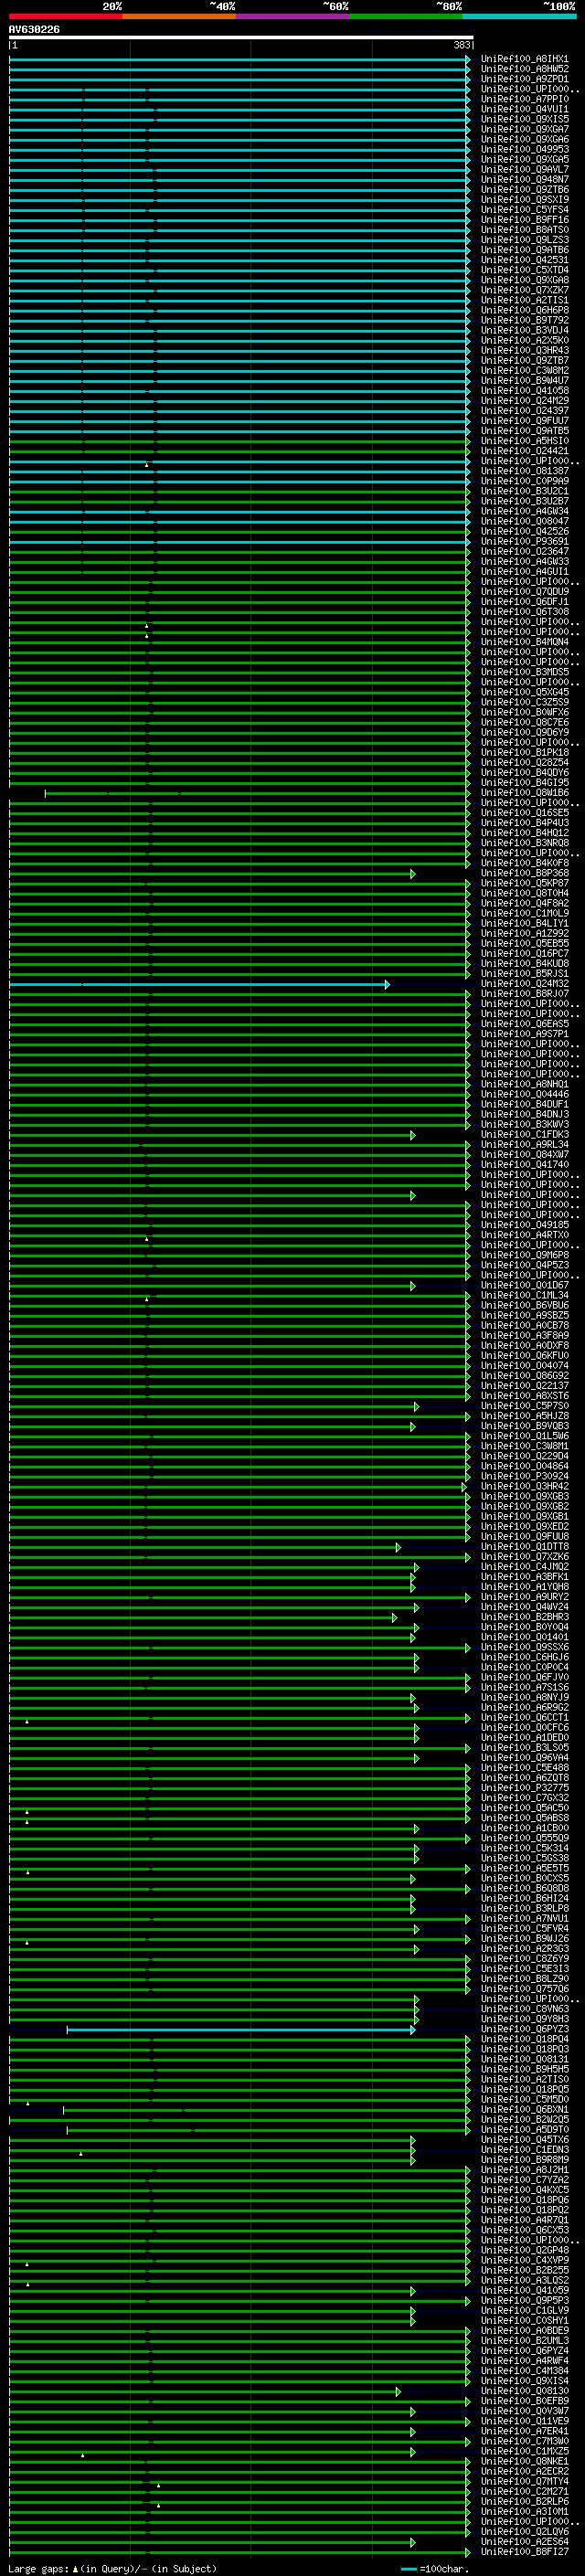This screenshot has height=2576, width=585.
Task: Click the label UniRef100_Q9LZS3
Action: (x=524, y=240)
